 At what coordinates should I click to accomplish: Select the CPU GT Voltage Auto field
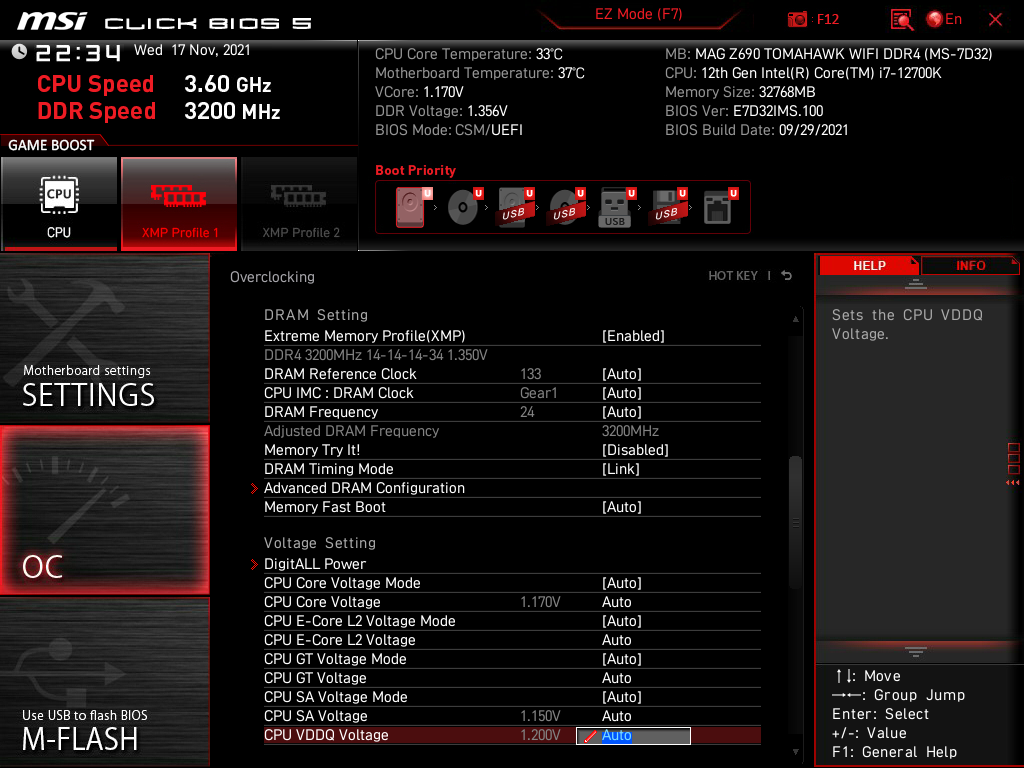[616, 677]
